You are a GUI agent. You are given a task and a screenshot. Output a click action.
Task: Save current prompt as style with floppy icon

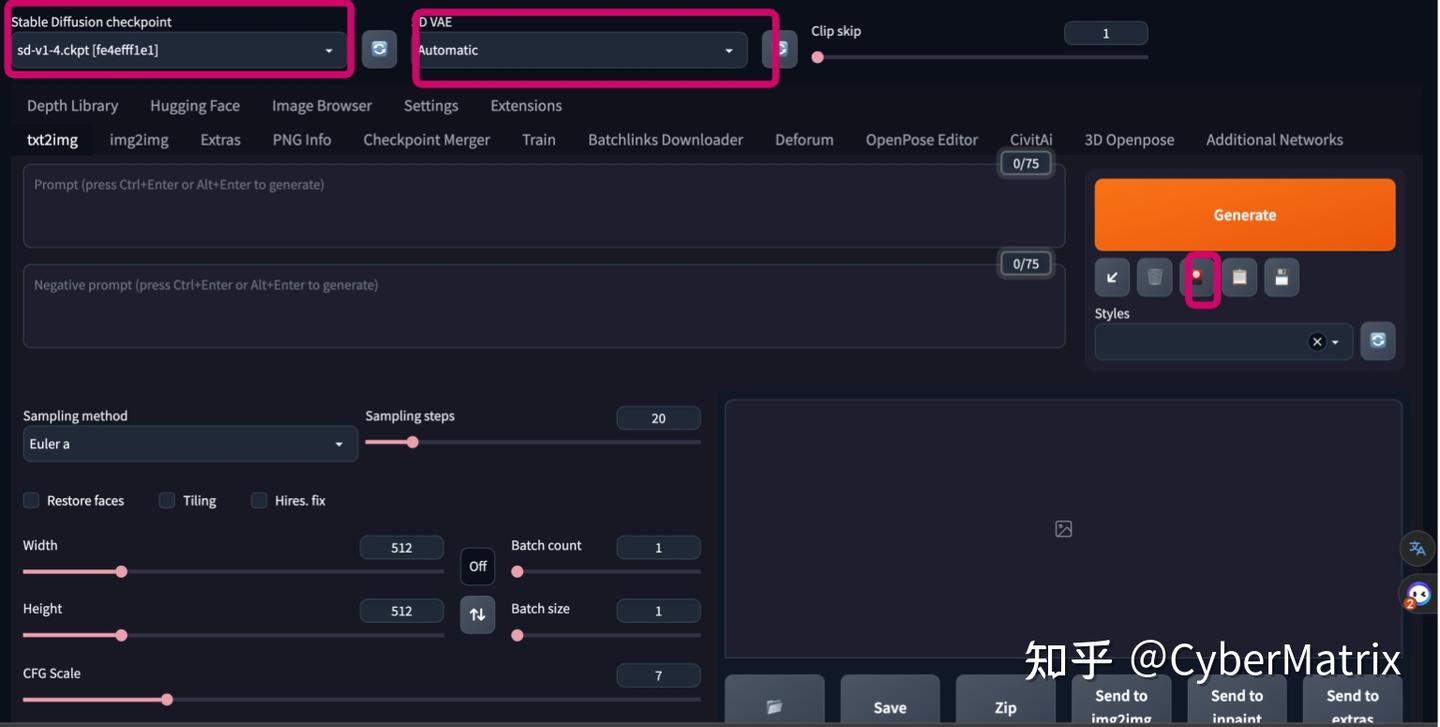pos(1281,277)
